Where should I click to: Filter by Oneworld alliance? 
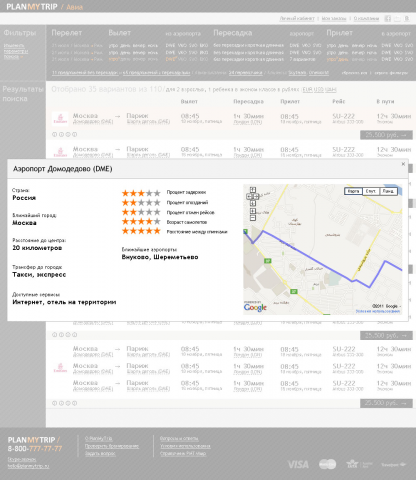click(319, 73)
